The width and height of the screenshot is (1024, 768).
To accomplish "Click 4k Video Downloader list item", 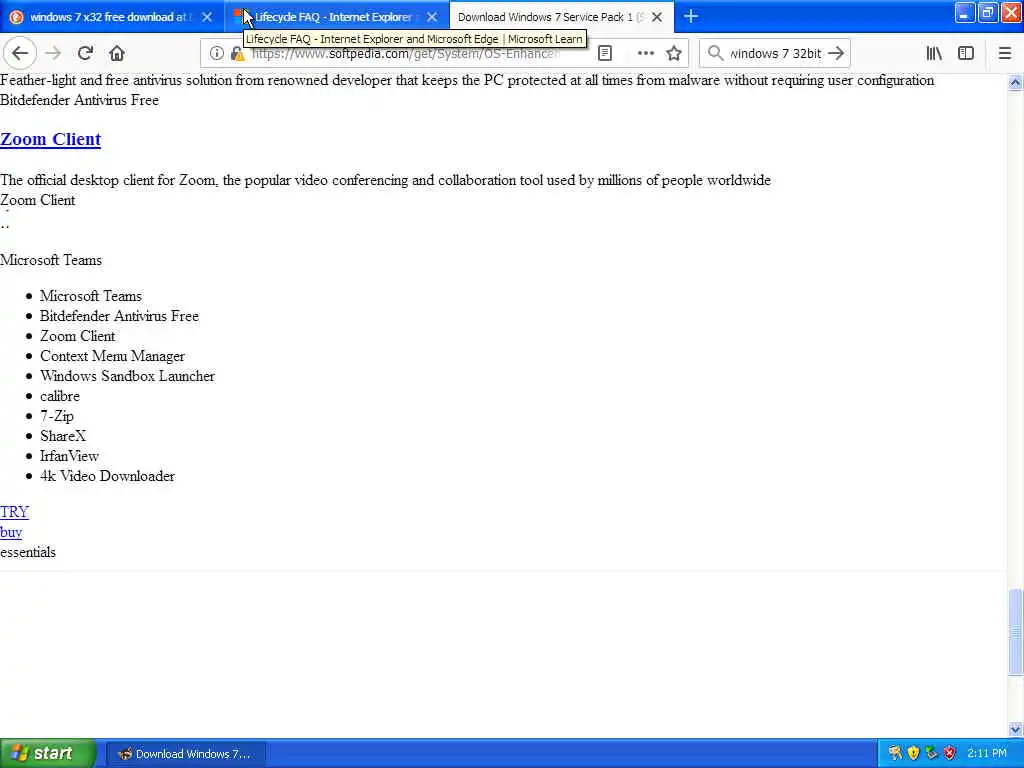I will [x=107, y=476].
